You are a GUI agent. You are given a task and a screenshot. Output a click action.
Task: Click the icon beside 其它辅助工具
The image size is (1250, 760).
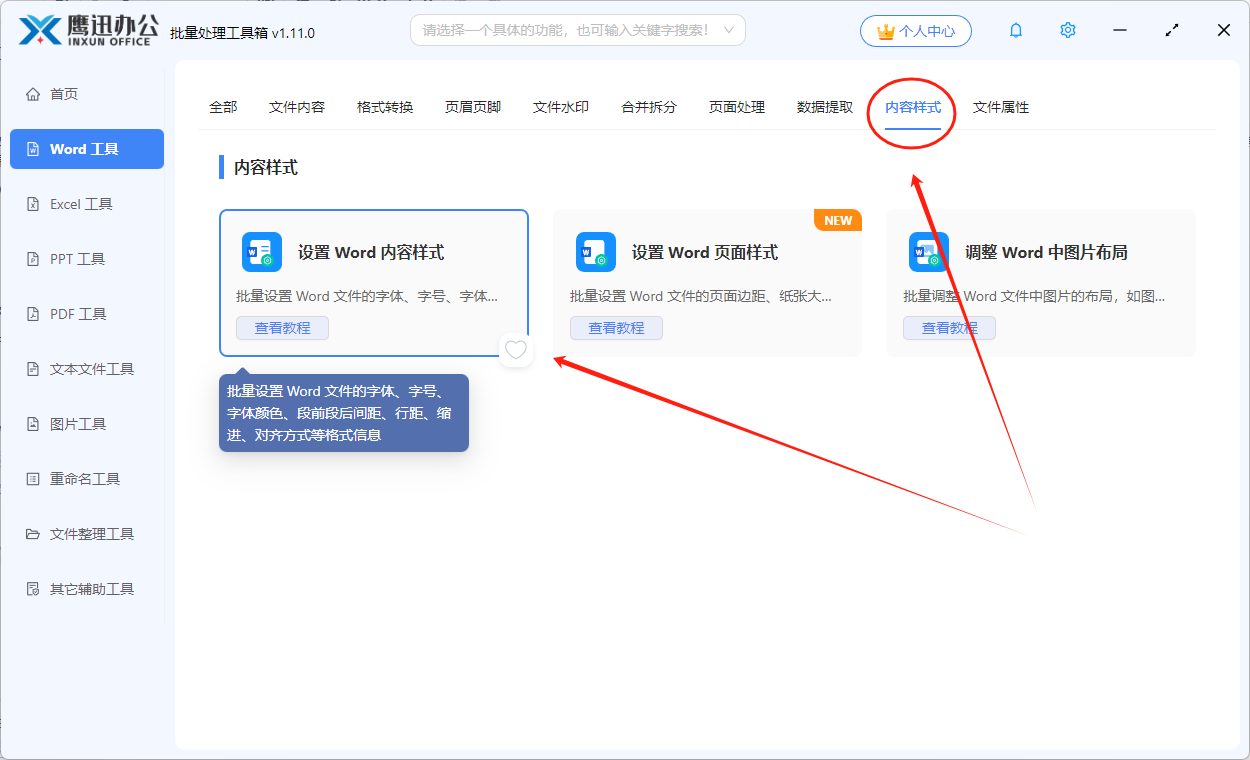(x=33, y=589)
